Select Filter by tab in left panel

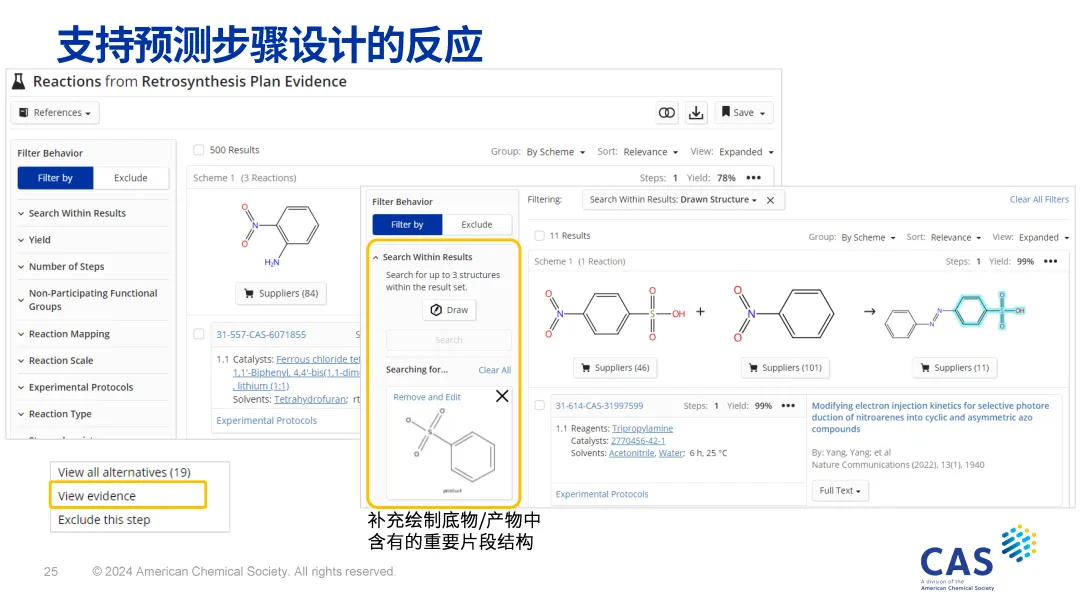coord(55,178)
